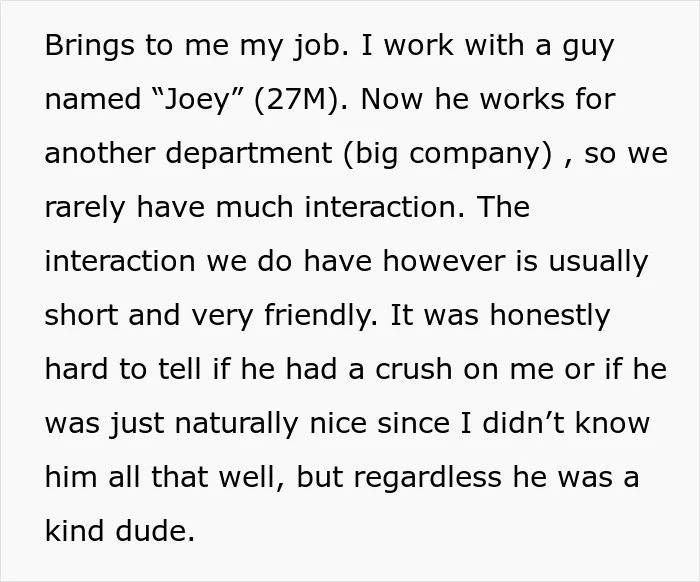Viewport: 700px width, 582px height.
Task: Click the word "Brings" at paragraph start
Action: click(x=89, y=46)
